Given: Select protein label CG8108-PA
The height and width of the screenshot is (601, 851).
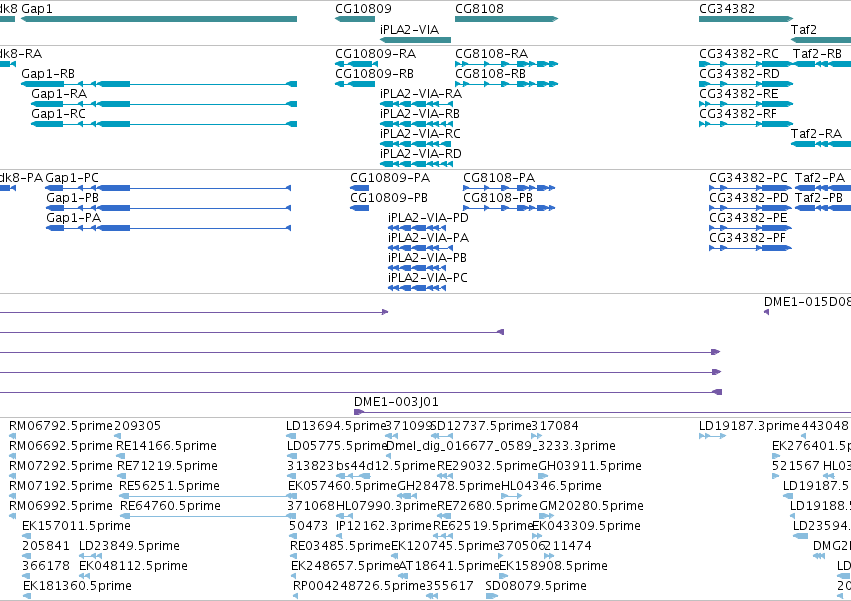Looking at the screenshot, I should (x=499, y=178).
